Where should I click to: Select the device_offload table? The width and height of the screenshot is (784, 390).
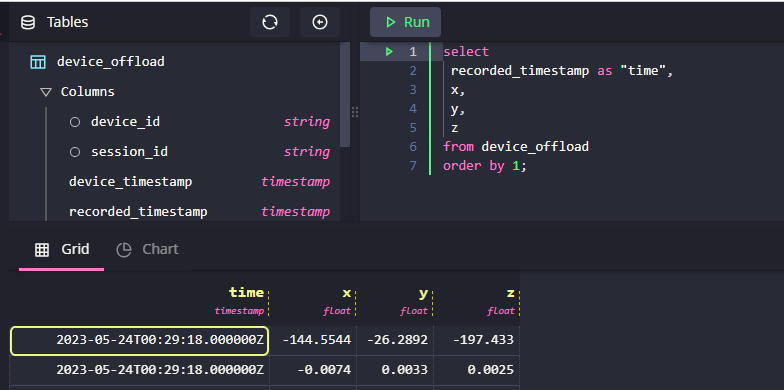pos(110,62)
